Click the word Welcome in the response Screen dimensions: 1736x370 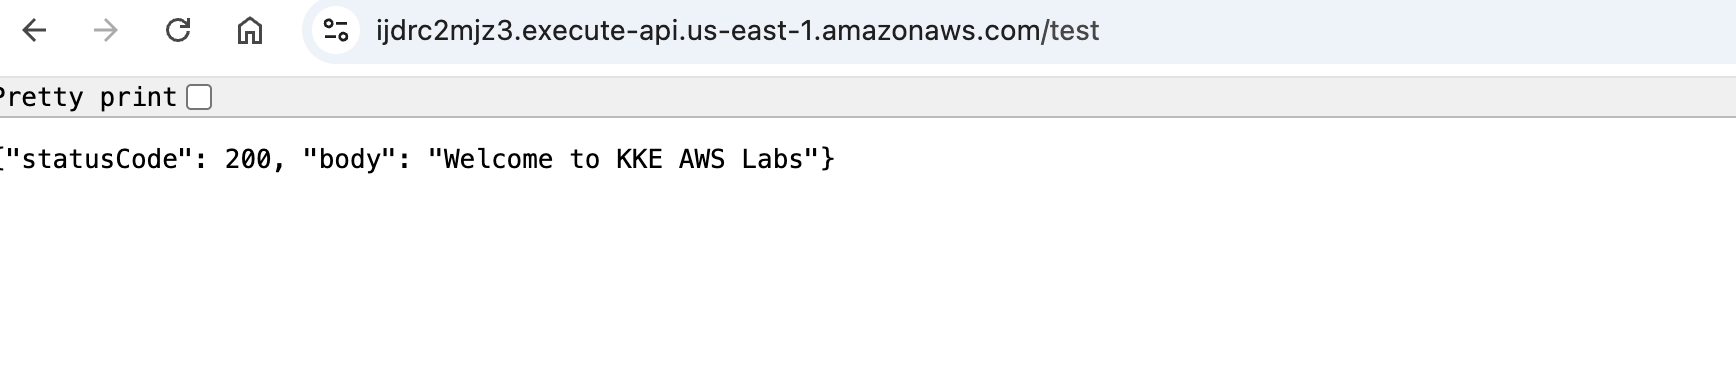(498, 159)
